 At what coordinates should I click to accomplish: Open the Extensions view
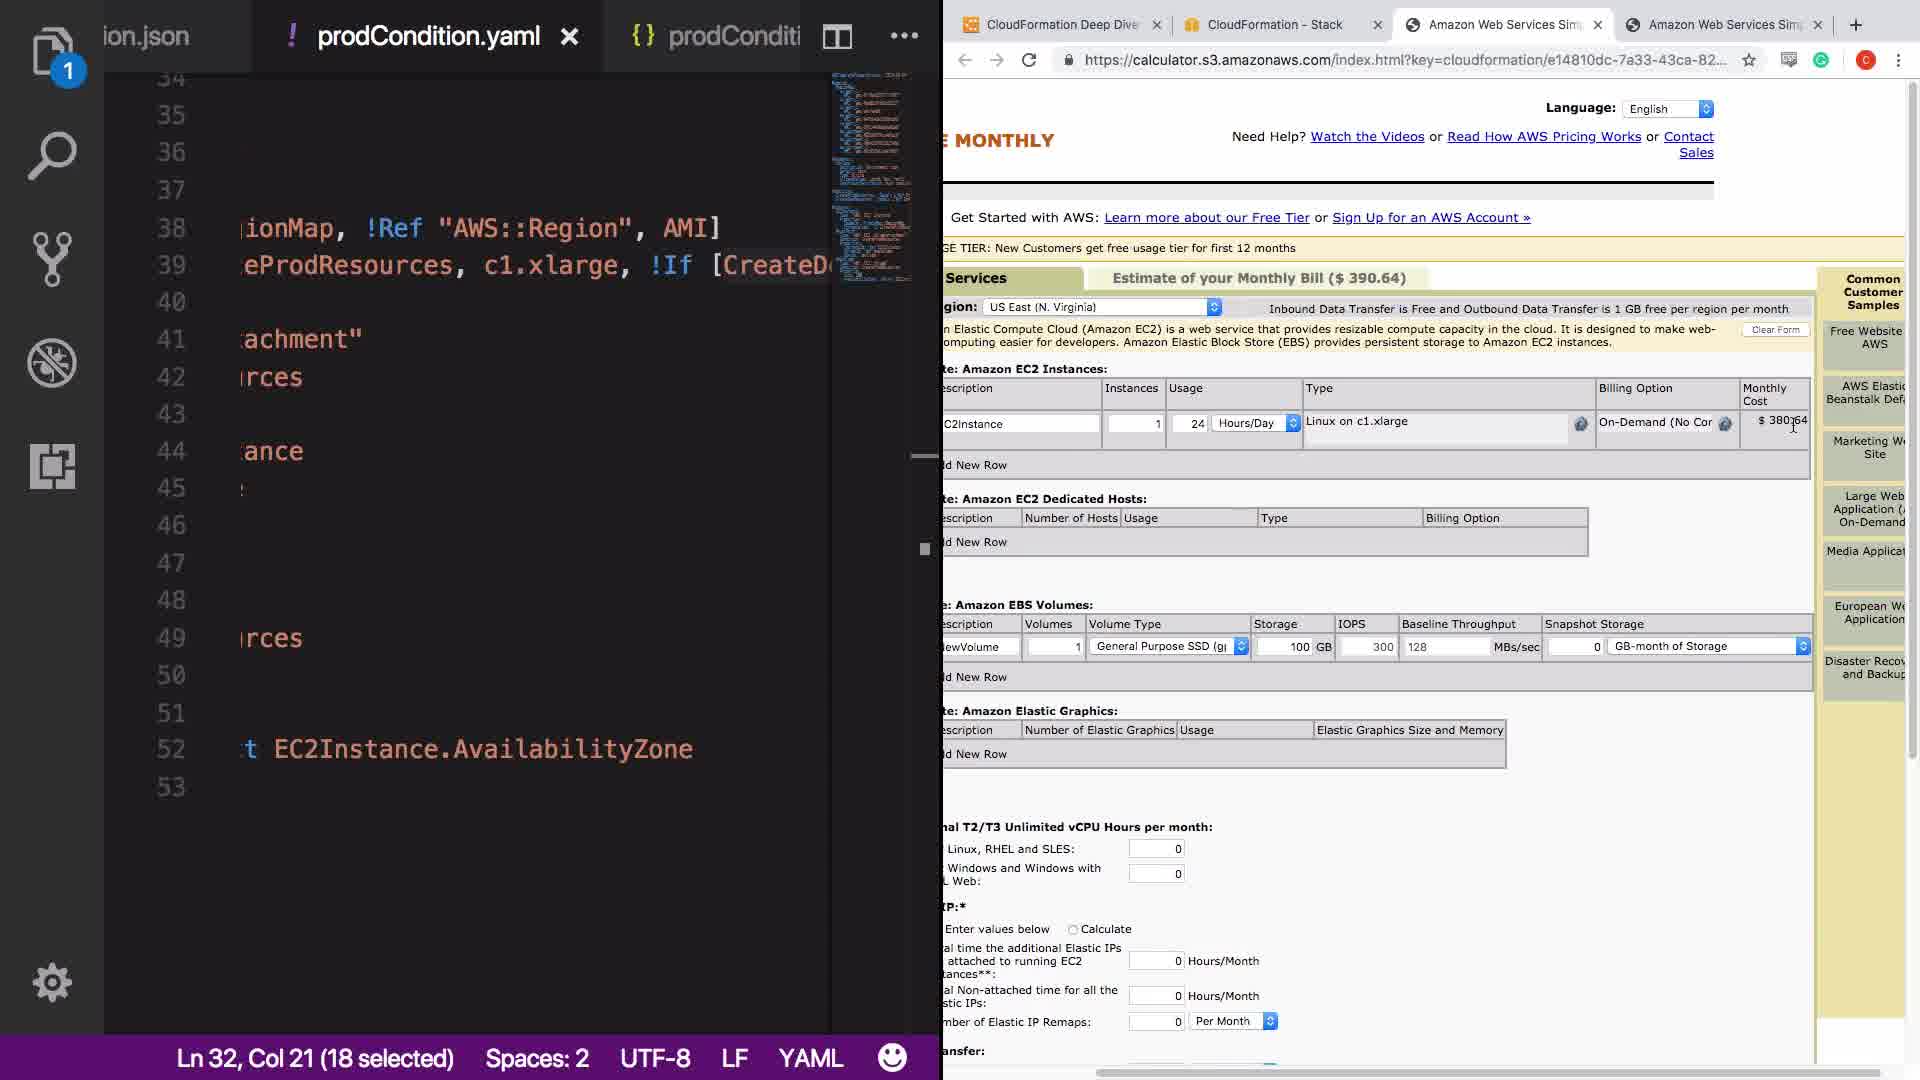coord(51,466)
